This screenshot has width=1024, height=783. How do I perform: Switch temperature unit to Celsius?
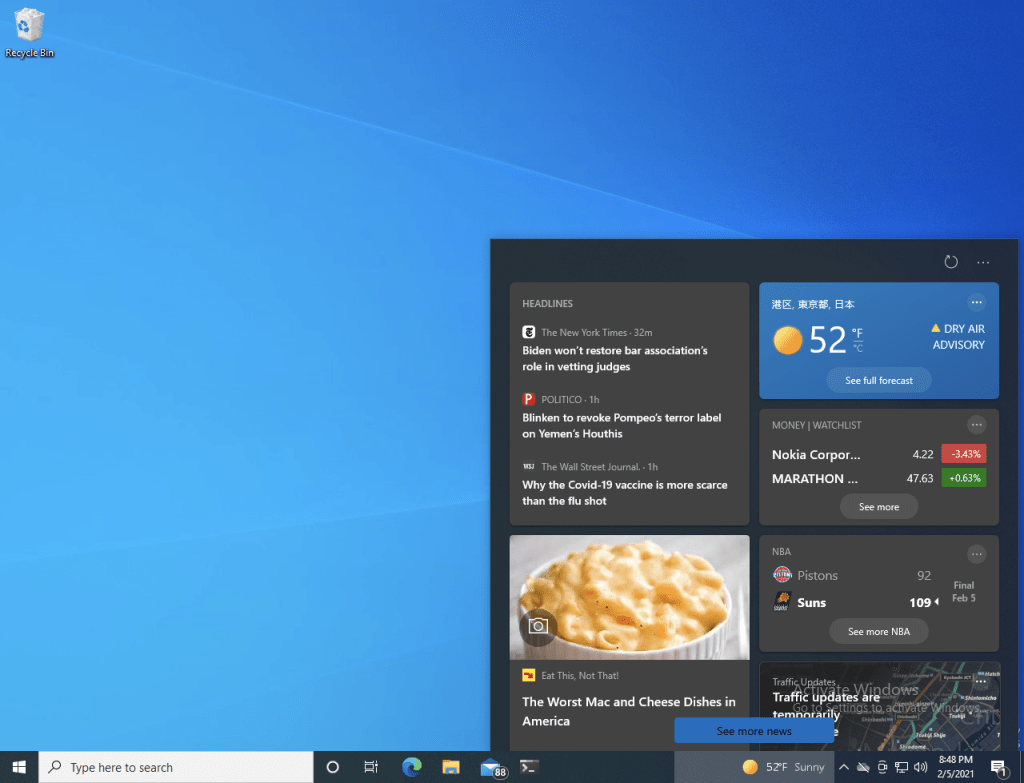857,349
